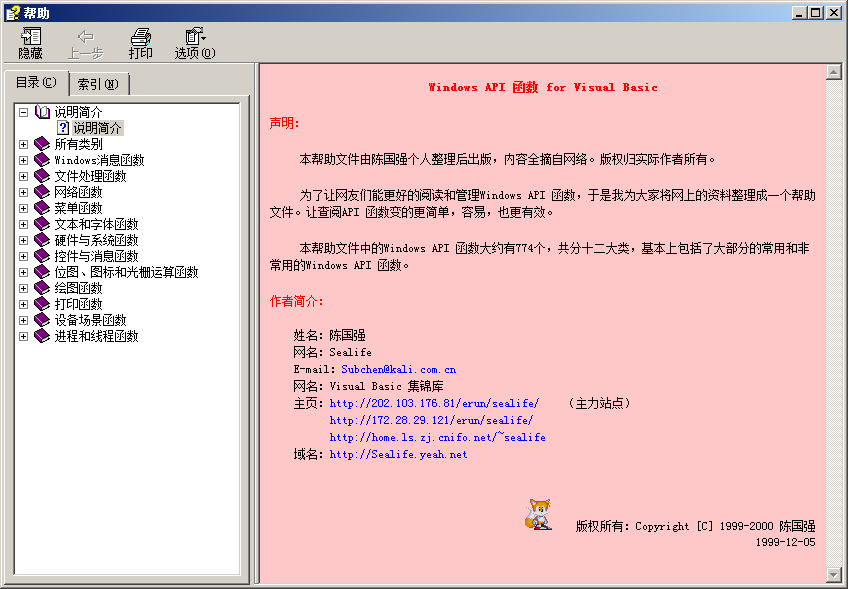848x589 pixels.
Task: Expand the 网络函数 node
Action: (23, 192)
